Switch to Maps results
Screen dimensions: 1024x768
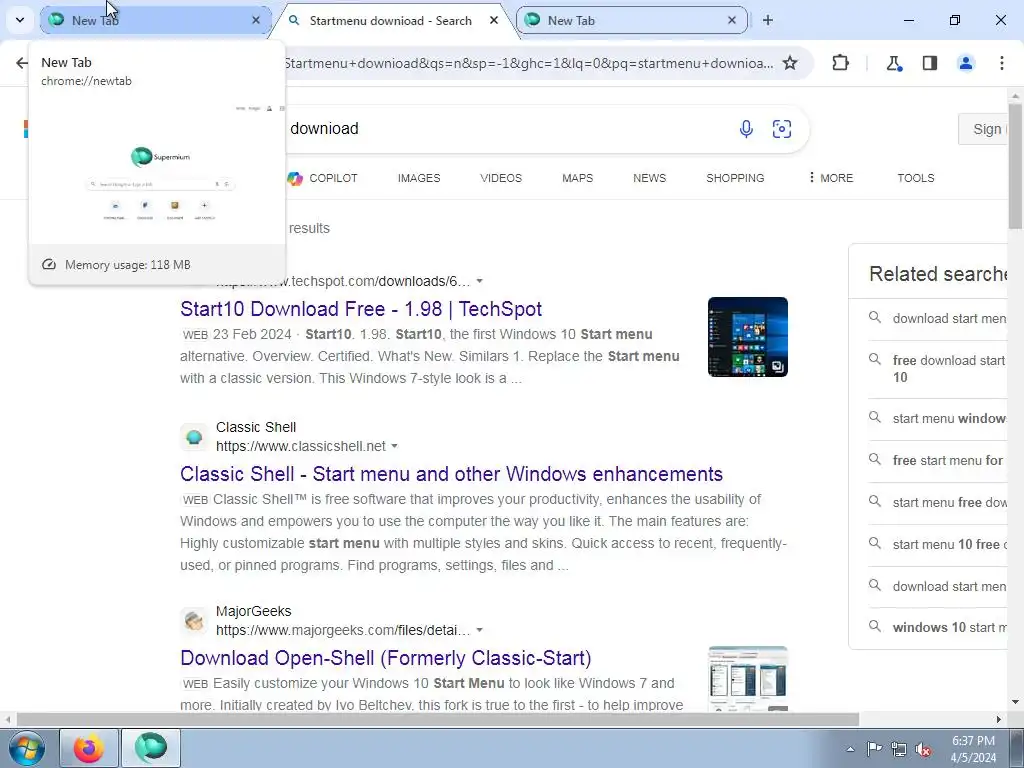(577, 178)
